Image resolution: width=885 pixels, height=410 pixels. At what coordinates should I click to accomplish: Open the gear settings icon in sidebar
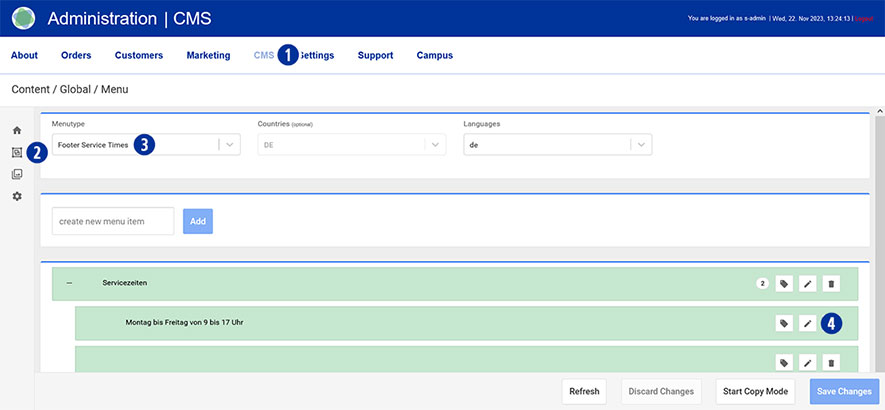[16, 196]
